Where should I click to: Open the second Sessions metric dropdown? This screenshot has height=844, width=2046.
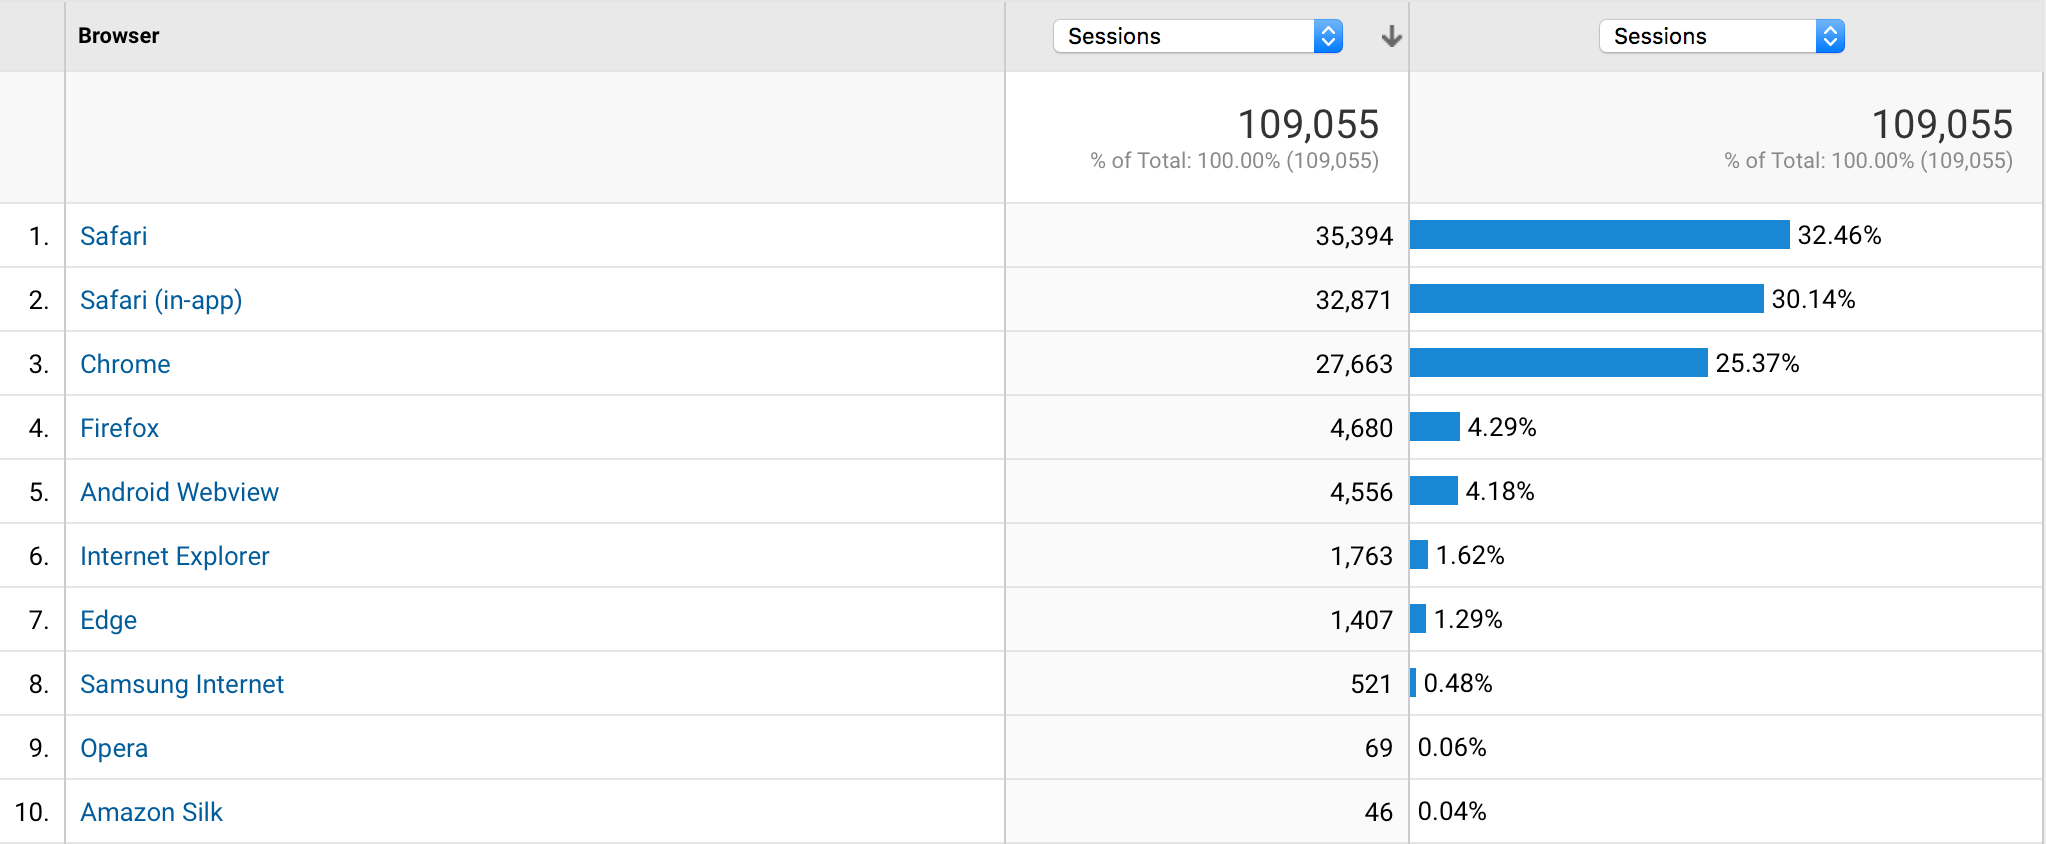tap(1721, 37)
